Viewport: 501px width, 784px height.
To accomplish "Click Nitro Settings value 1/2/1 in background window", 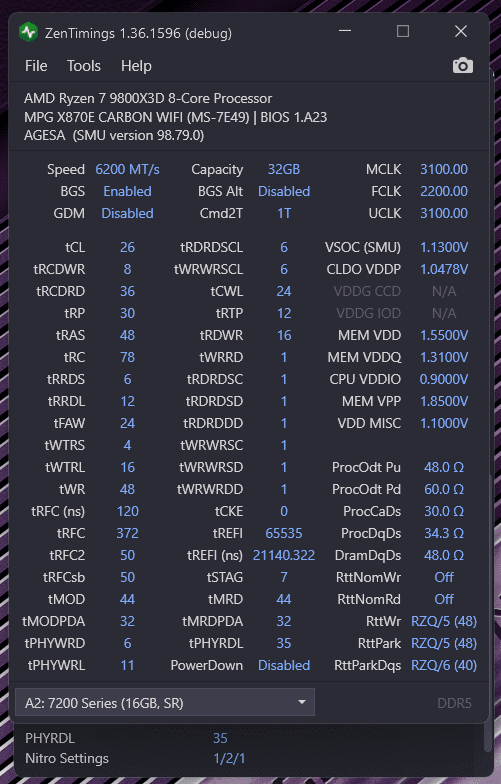I will click(229, 759).
